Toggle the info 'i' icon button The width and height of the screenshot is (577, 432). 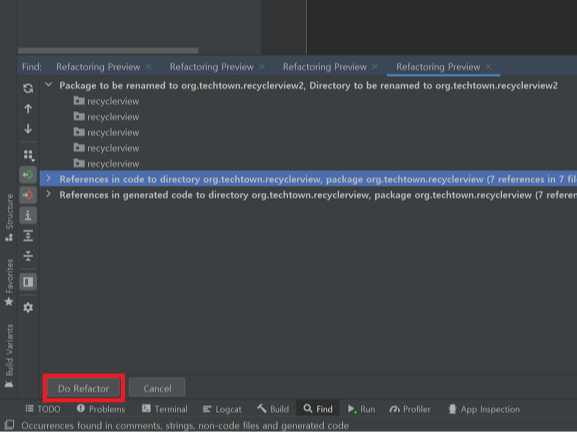(x=28, y=215)
